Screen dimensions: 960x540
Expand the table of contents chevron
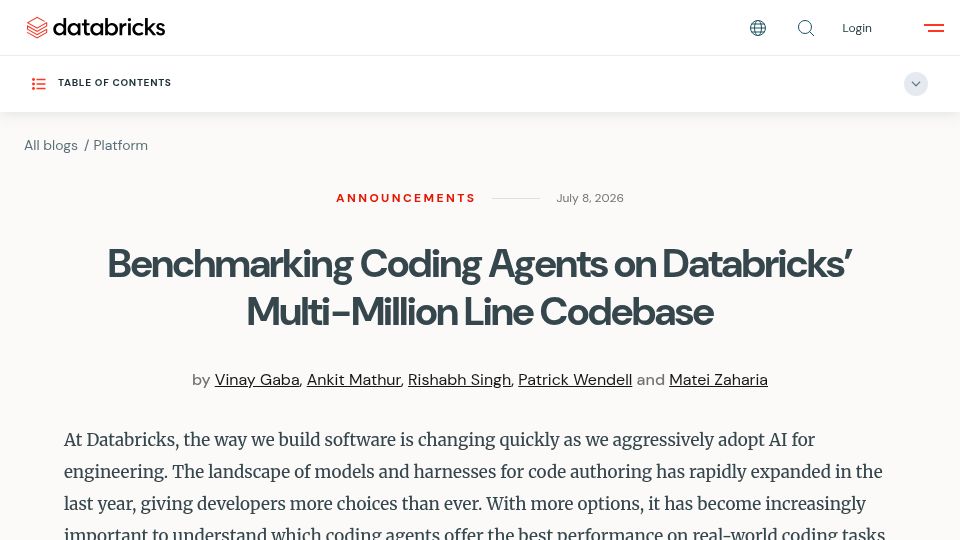click(x=916, y=84)
